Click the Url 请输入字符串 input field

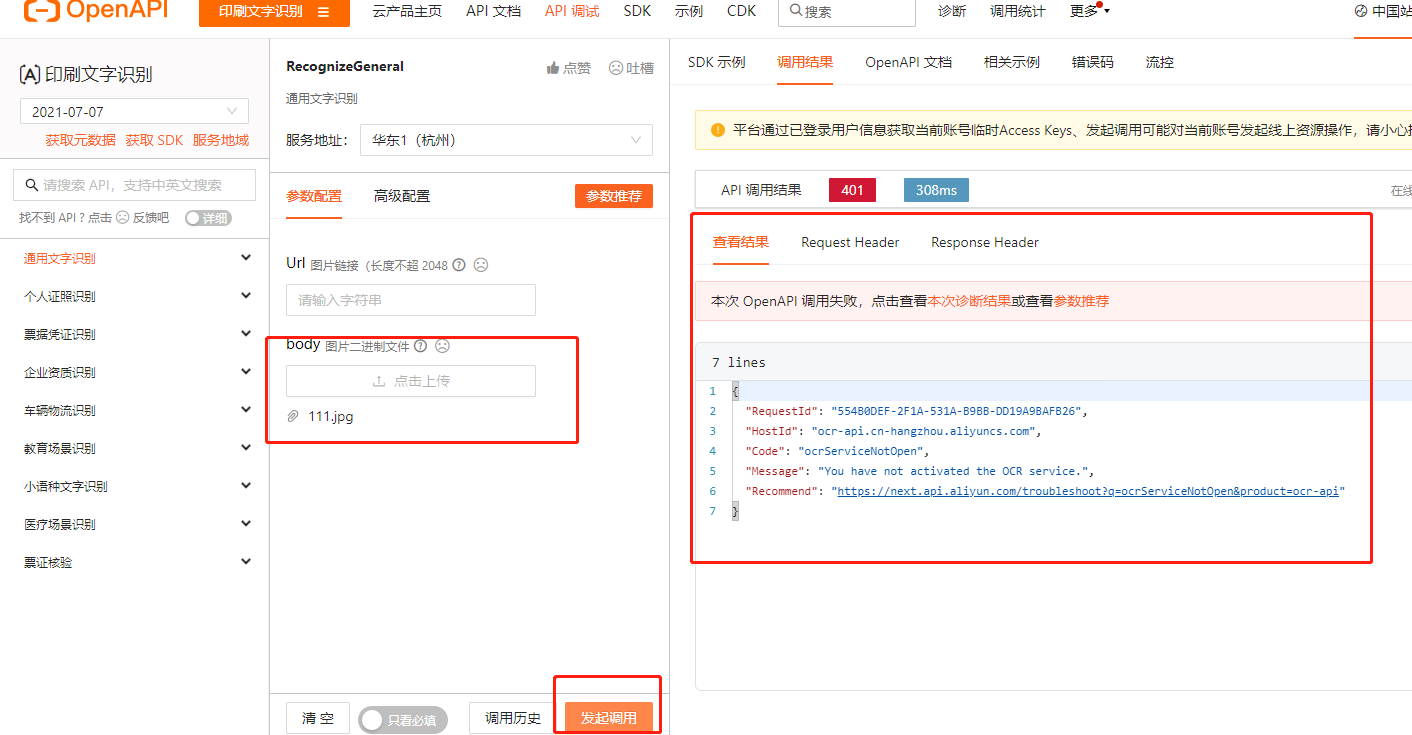(411, 300)
